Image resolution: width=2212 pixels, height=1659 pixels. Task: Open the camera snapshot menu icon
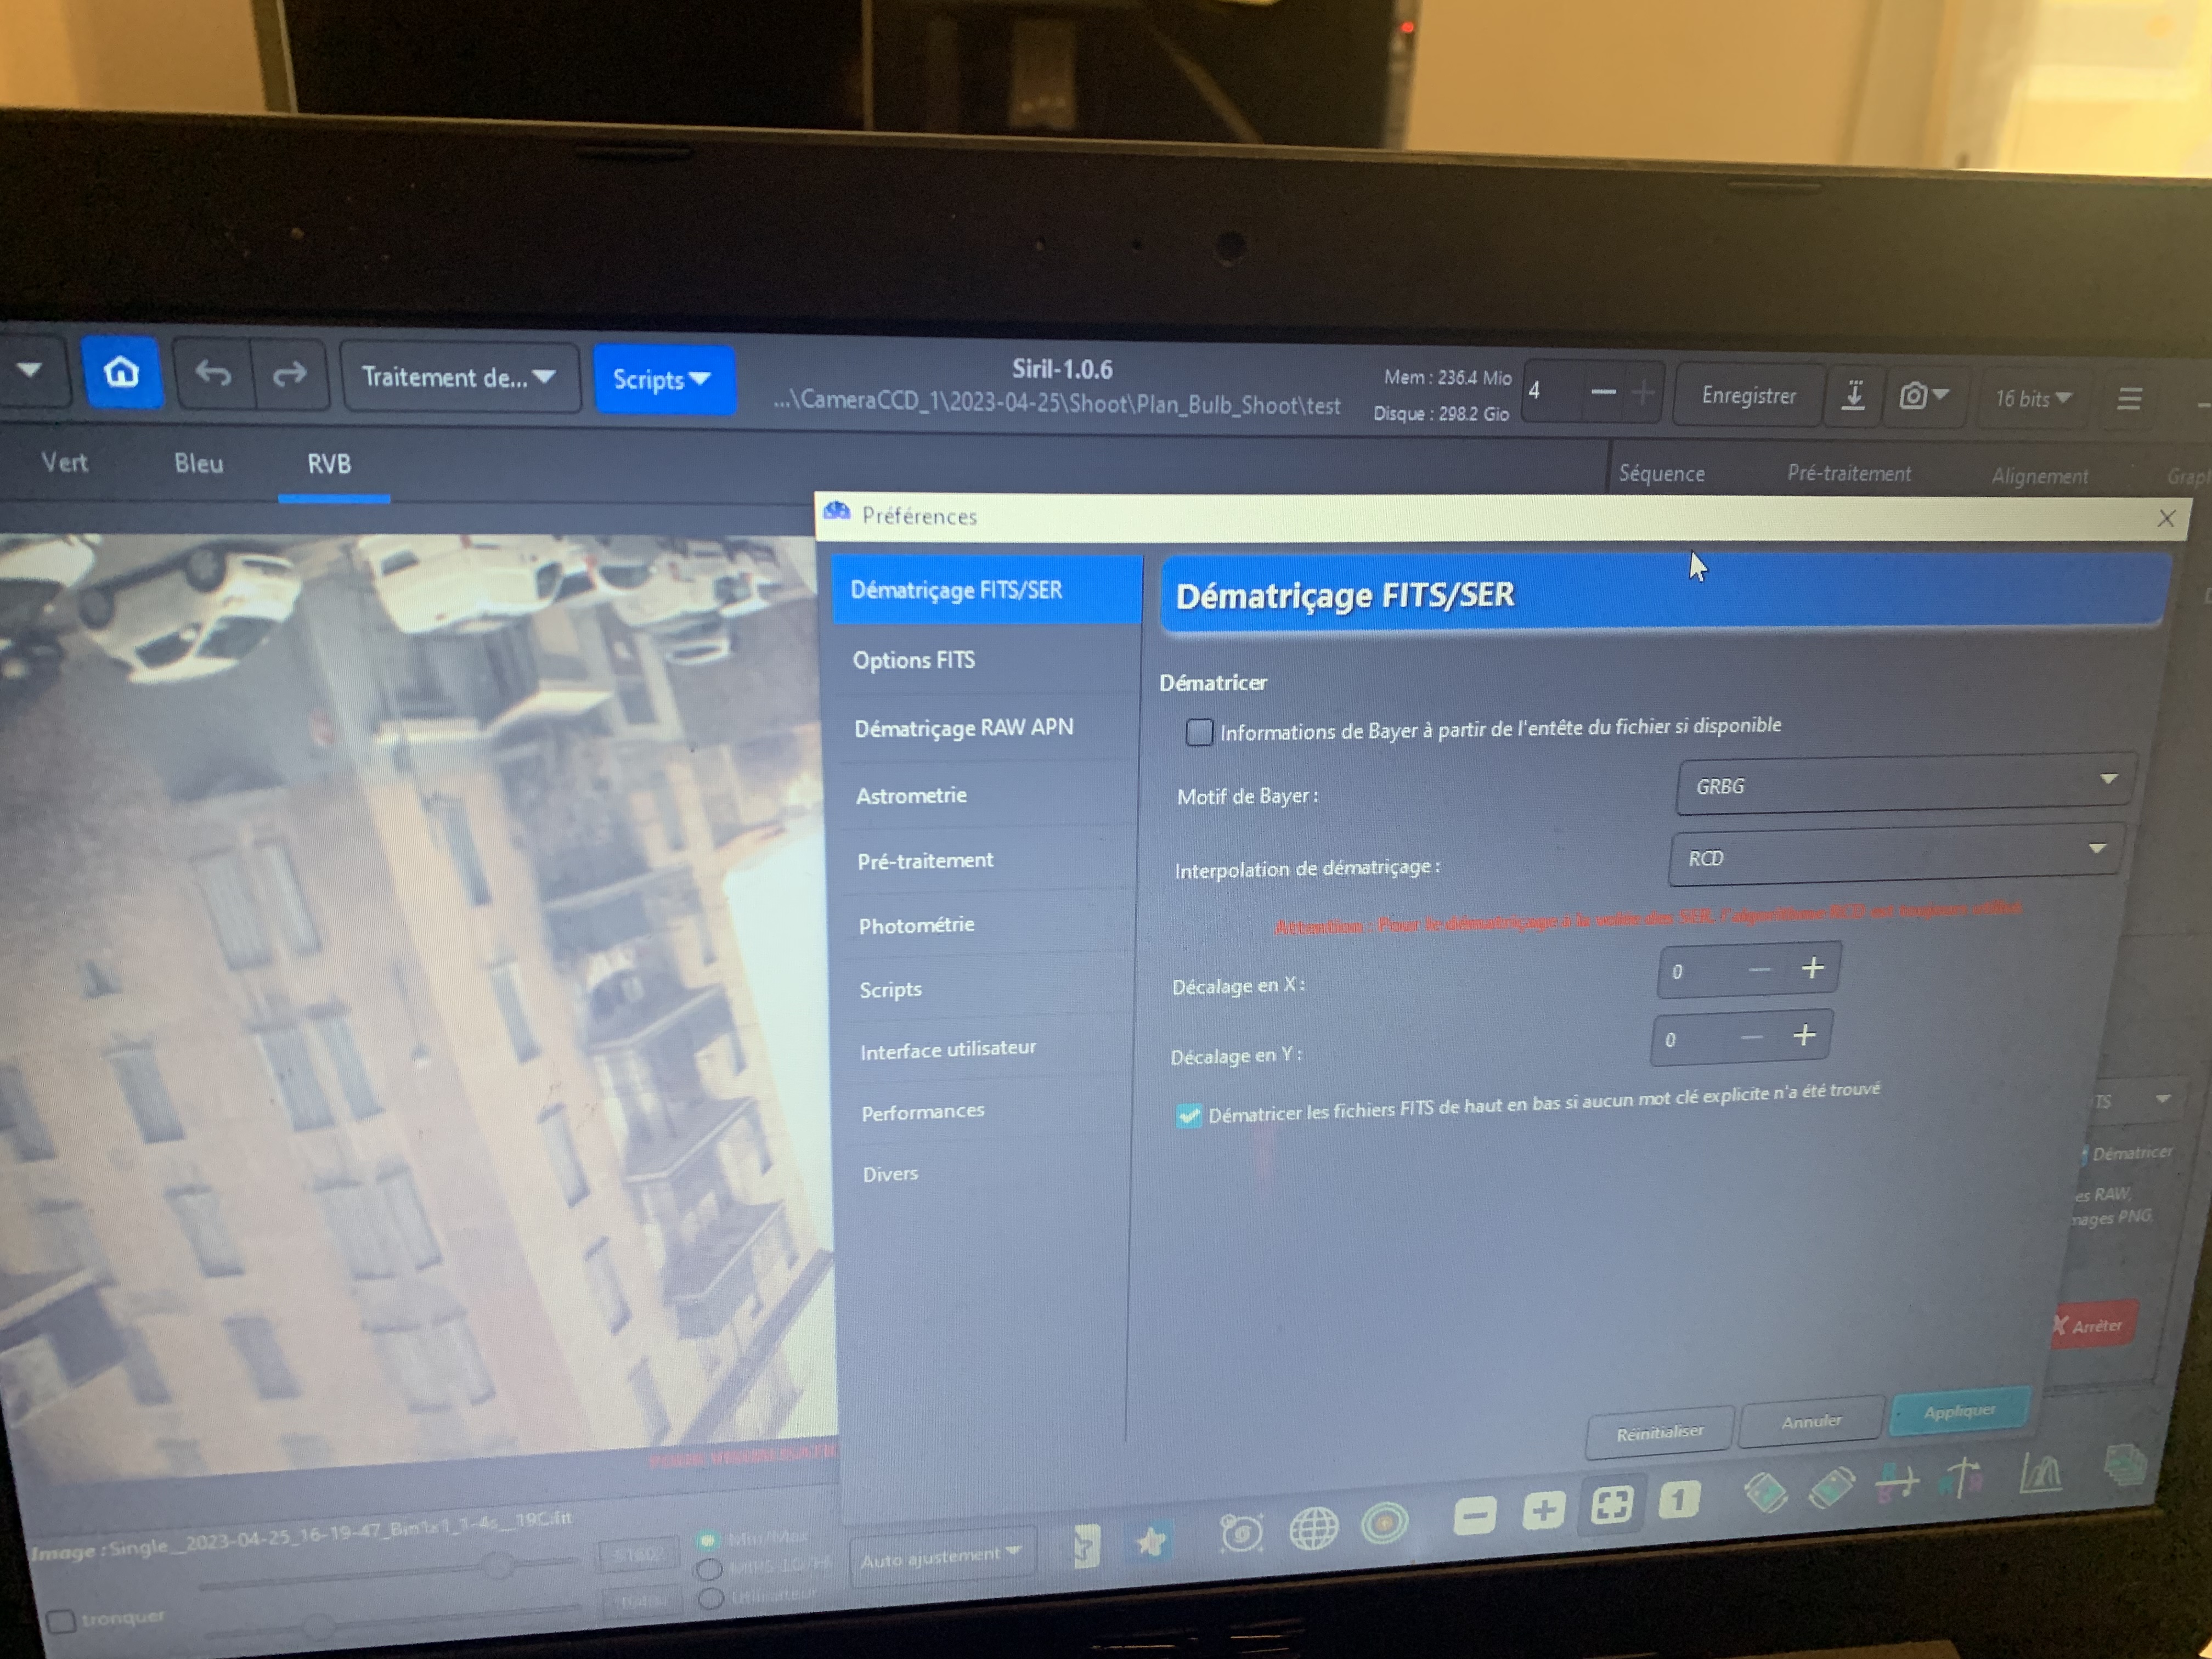[1923, 396]
